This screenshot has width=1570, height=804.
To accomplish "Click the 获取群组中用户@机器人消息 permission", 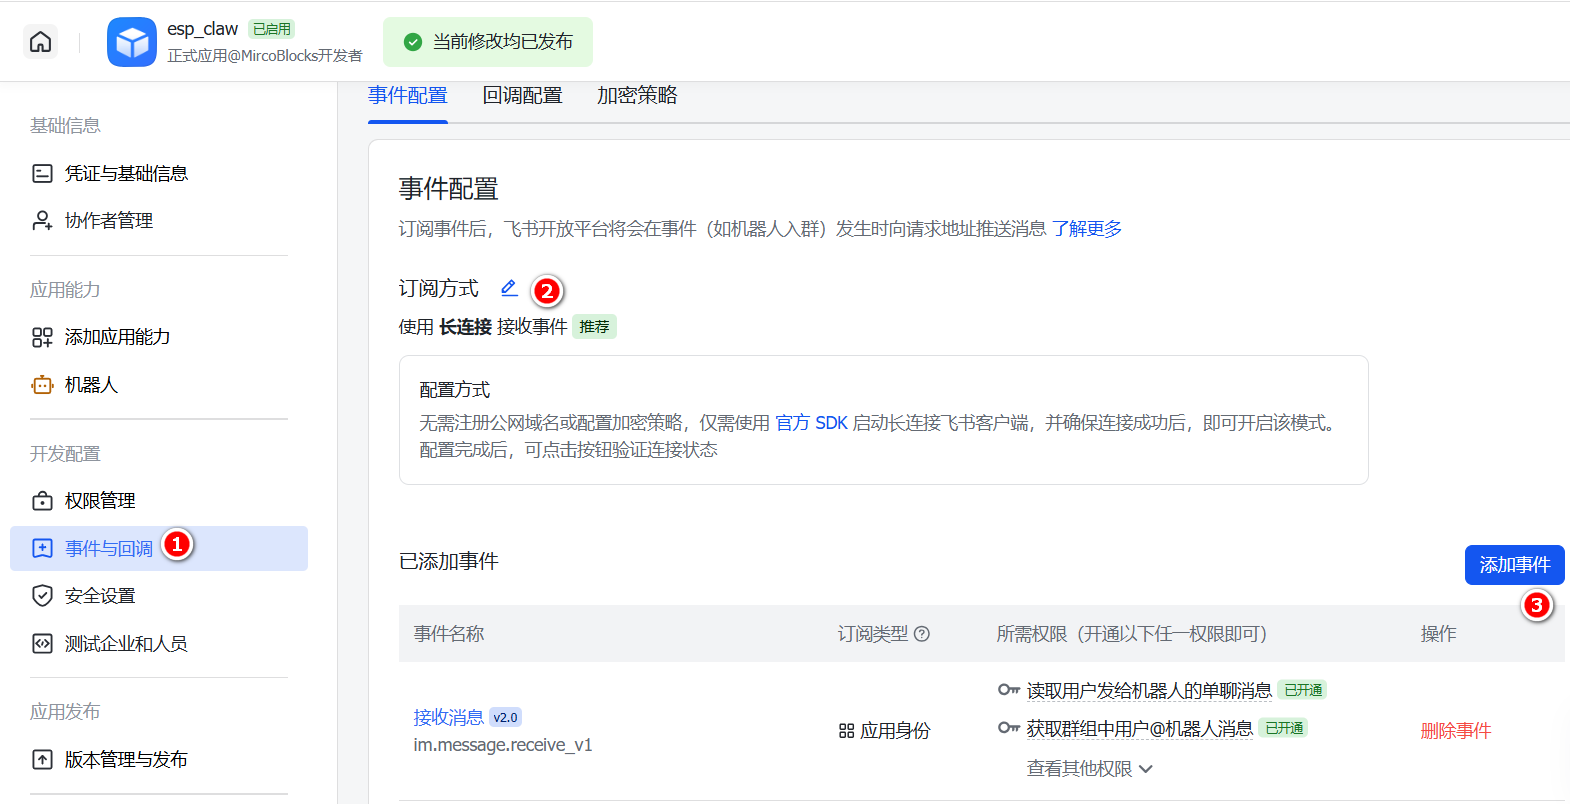I will pos(1139,728).
